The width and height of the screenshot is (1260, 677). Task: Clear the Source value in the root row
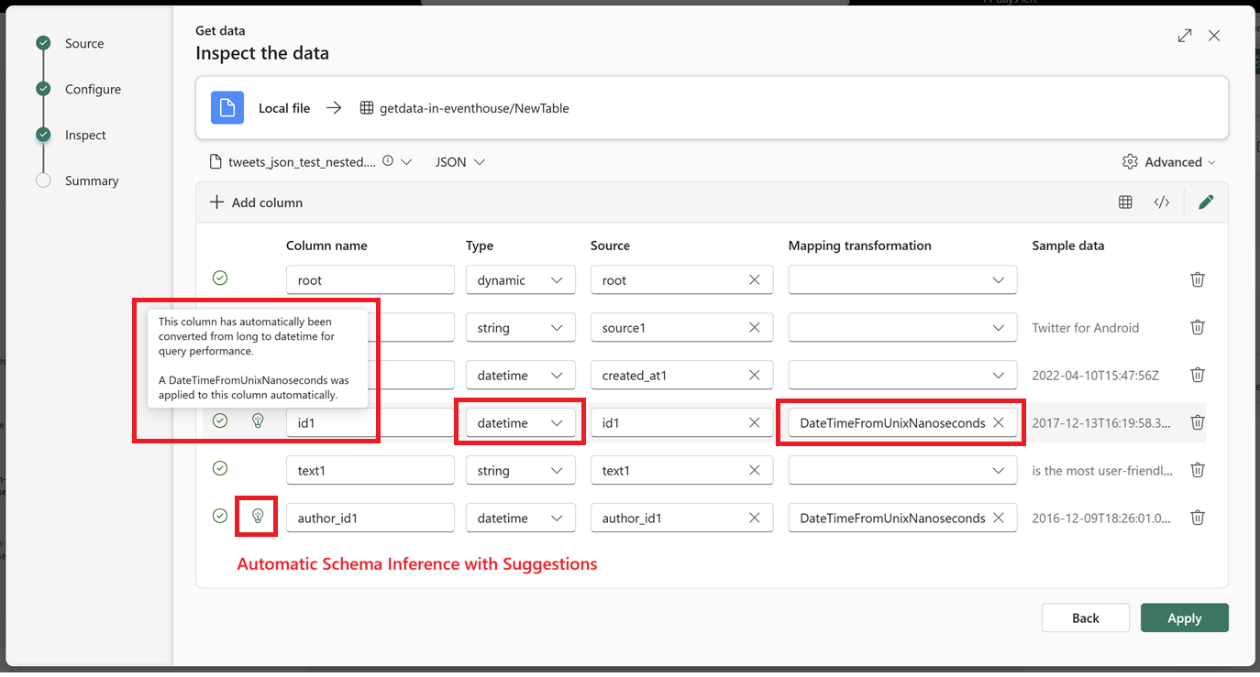tap(754, 280)
